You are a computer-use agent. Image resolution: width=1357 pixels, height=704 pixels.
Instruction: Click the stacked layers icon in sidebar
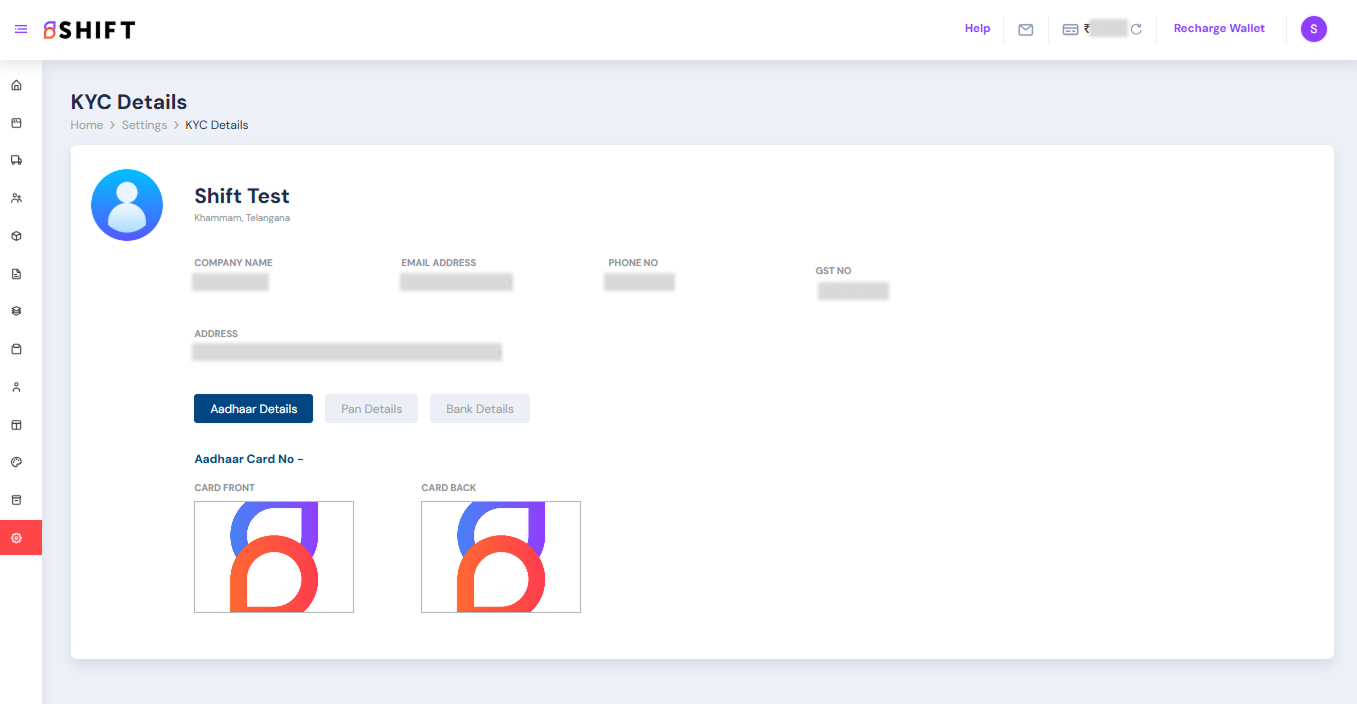16,311
